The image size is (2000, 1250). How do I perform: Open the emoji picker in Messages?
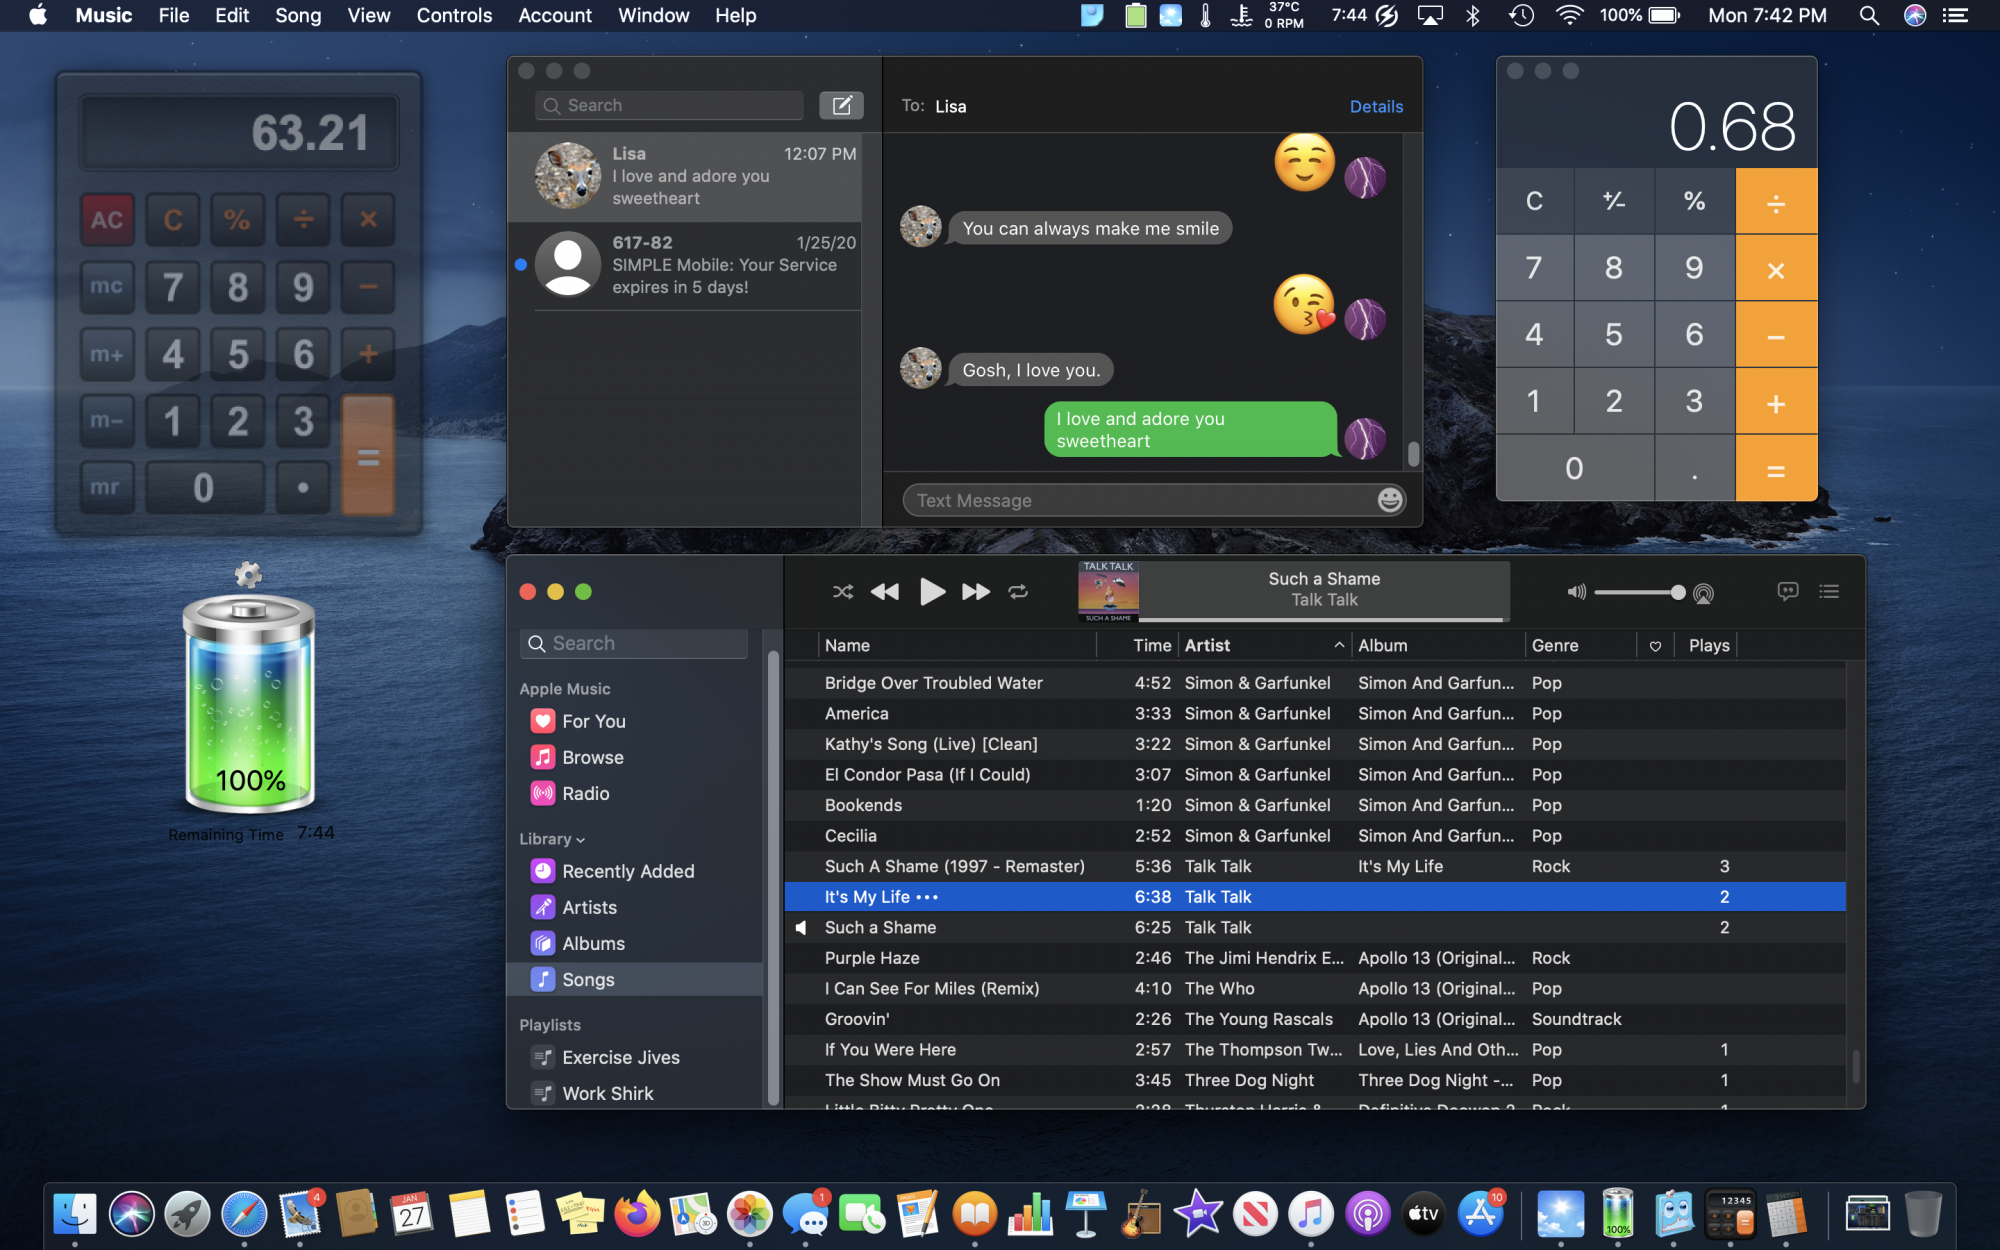(1389, 500)
